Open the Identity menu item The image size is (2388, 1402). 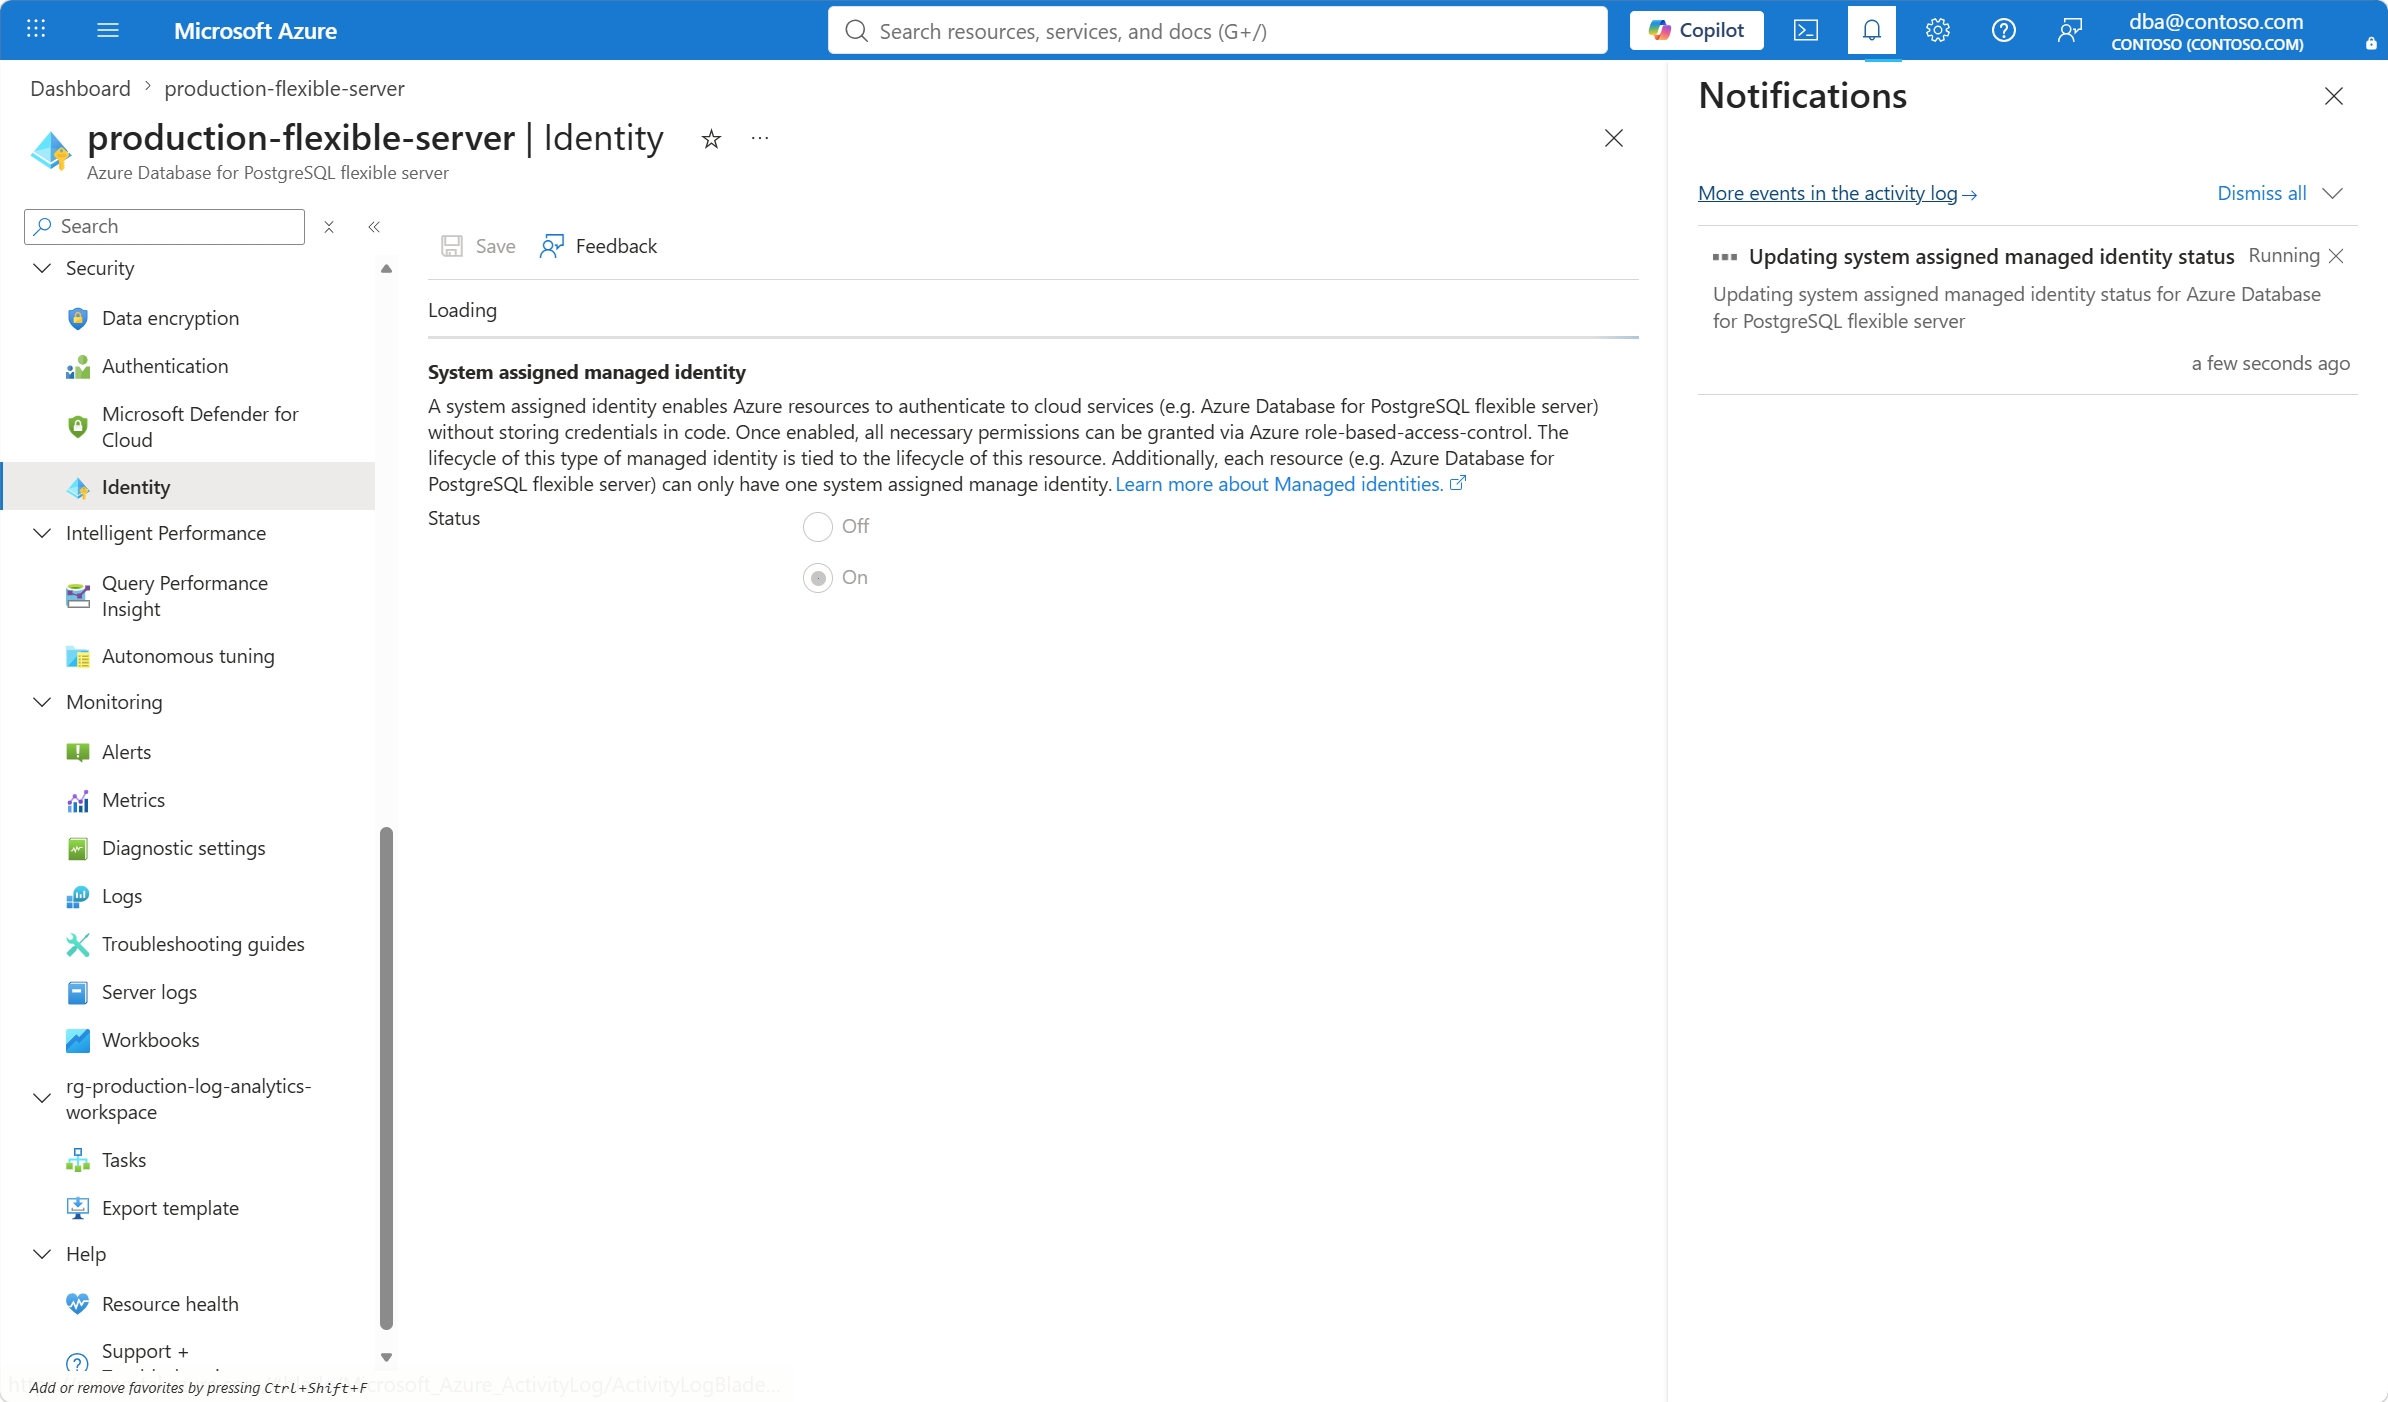189,487
